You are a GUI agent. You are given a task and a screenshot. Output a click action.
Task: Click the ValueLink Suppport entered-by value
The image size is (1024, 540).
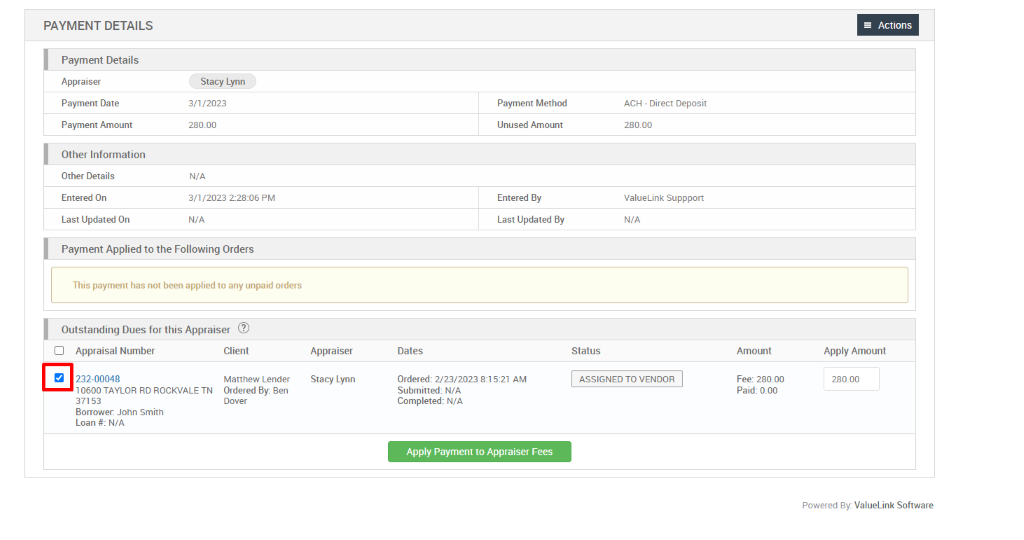tap(664, 198)
